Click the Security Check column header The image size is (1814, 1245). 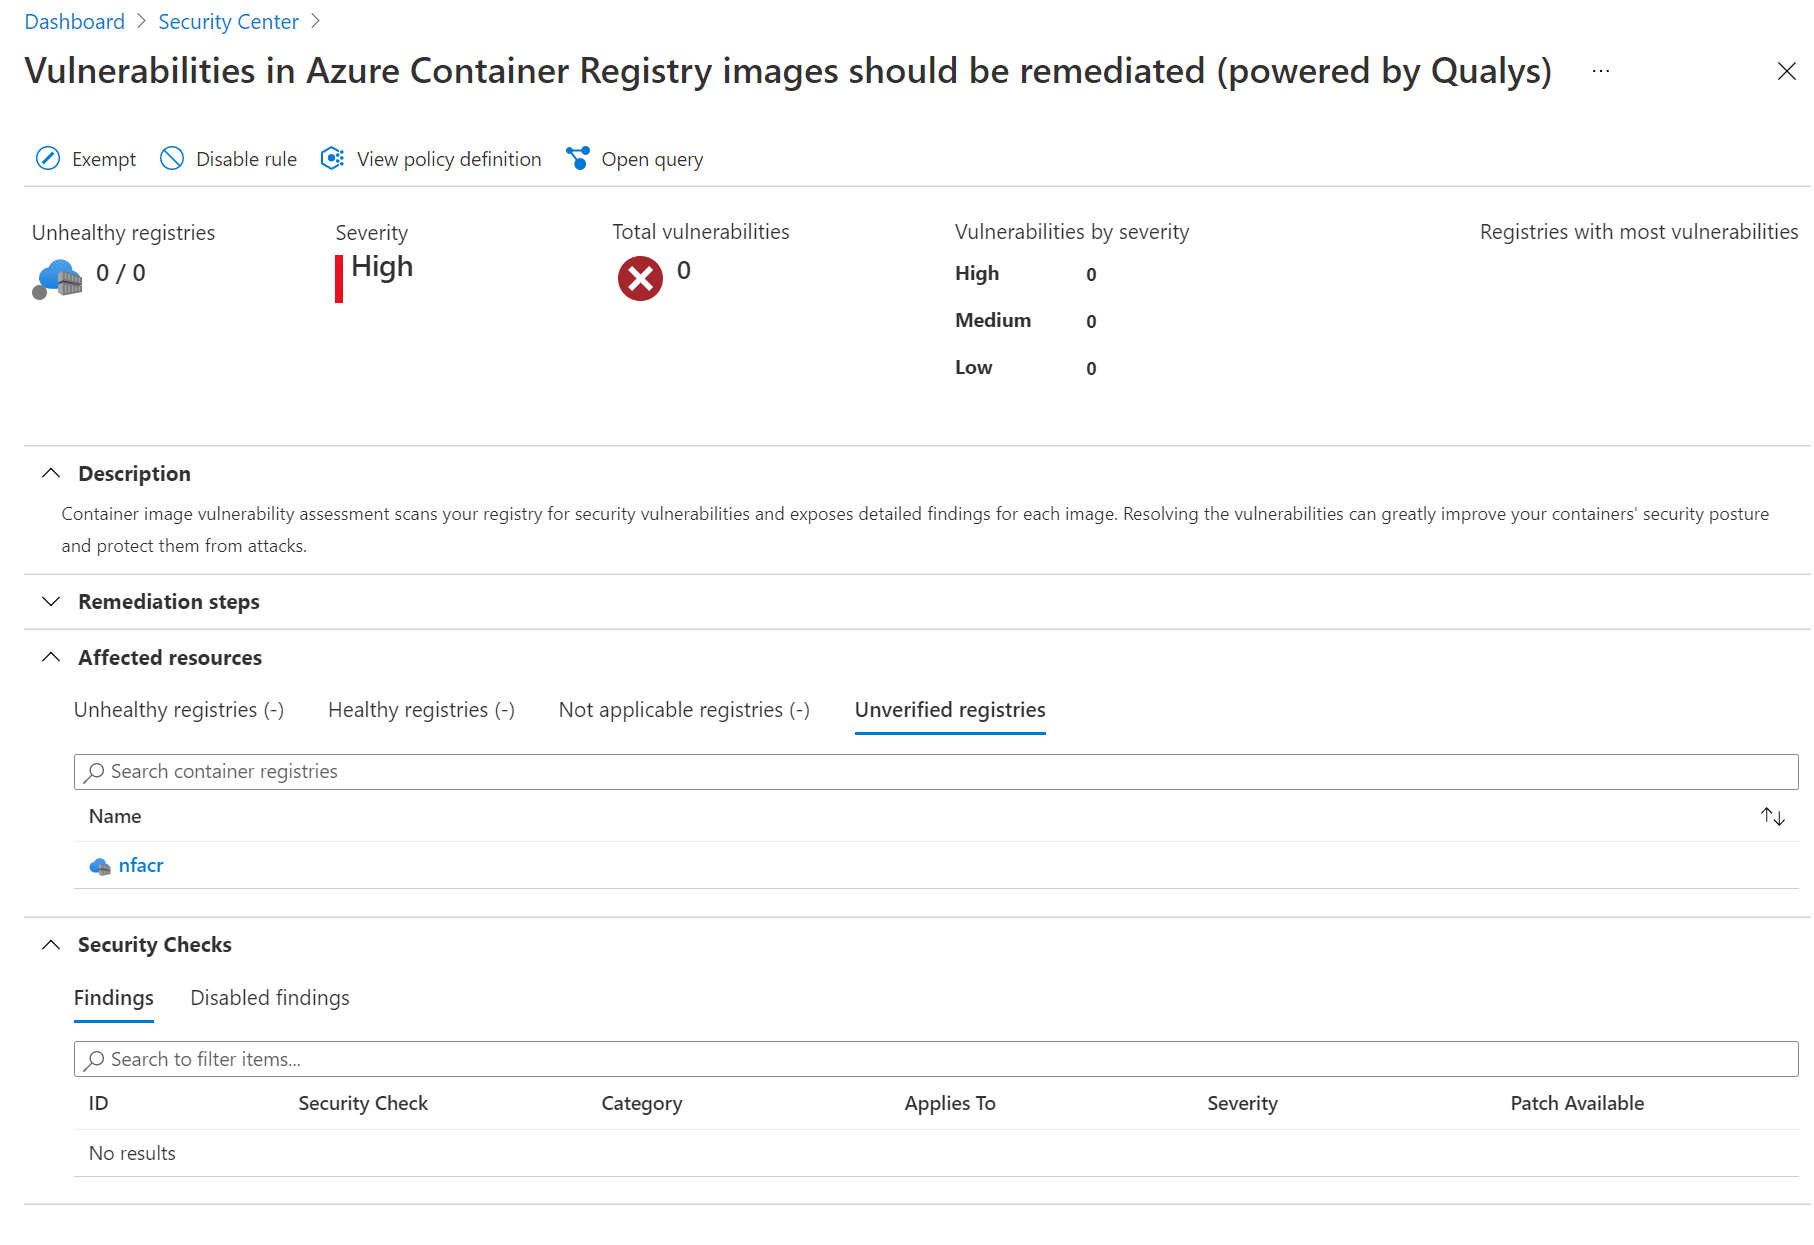[363, 1103]
